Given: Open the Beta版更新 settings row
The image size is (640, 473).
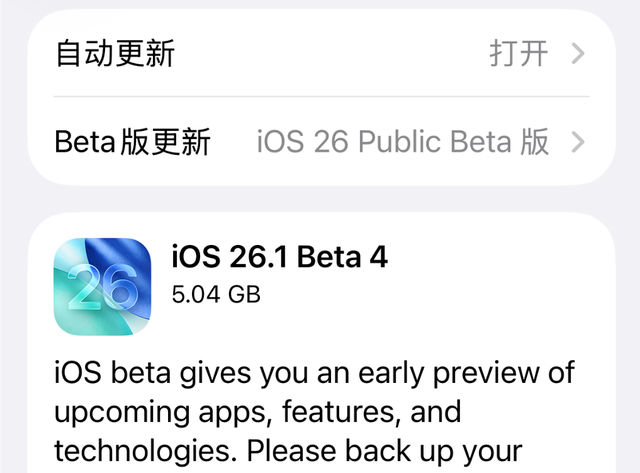Looking at the screenshot, I should 132,142.
